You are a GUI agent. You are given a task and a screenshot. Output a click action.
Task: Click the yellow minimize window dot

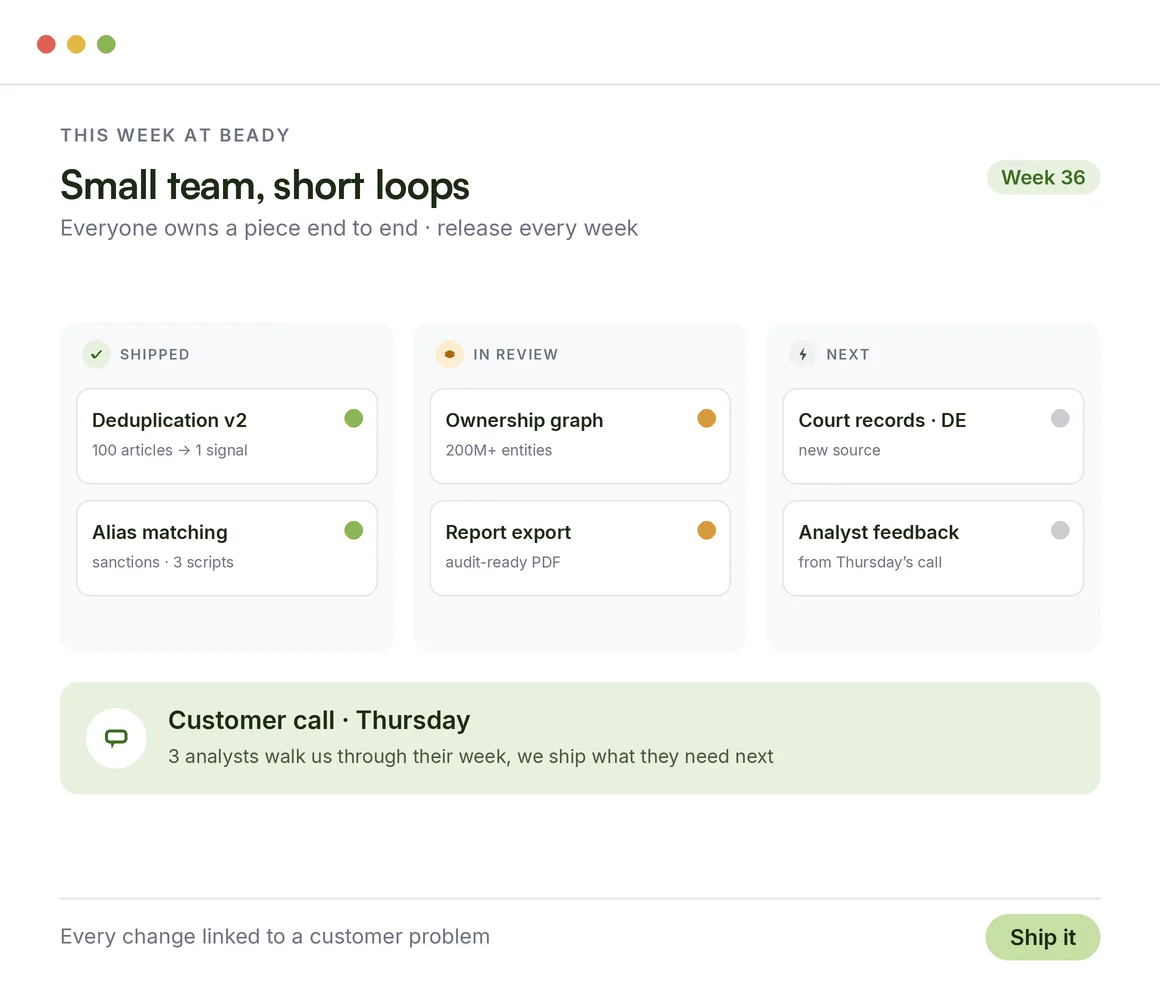coord(76,44)
